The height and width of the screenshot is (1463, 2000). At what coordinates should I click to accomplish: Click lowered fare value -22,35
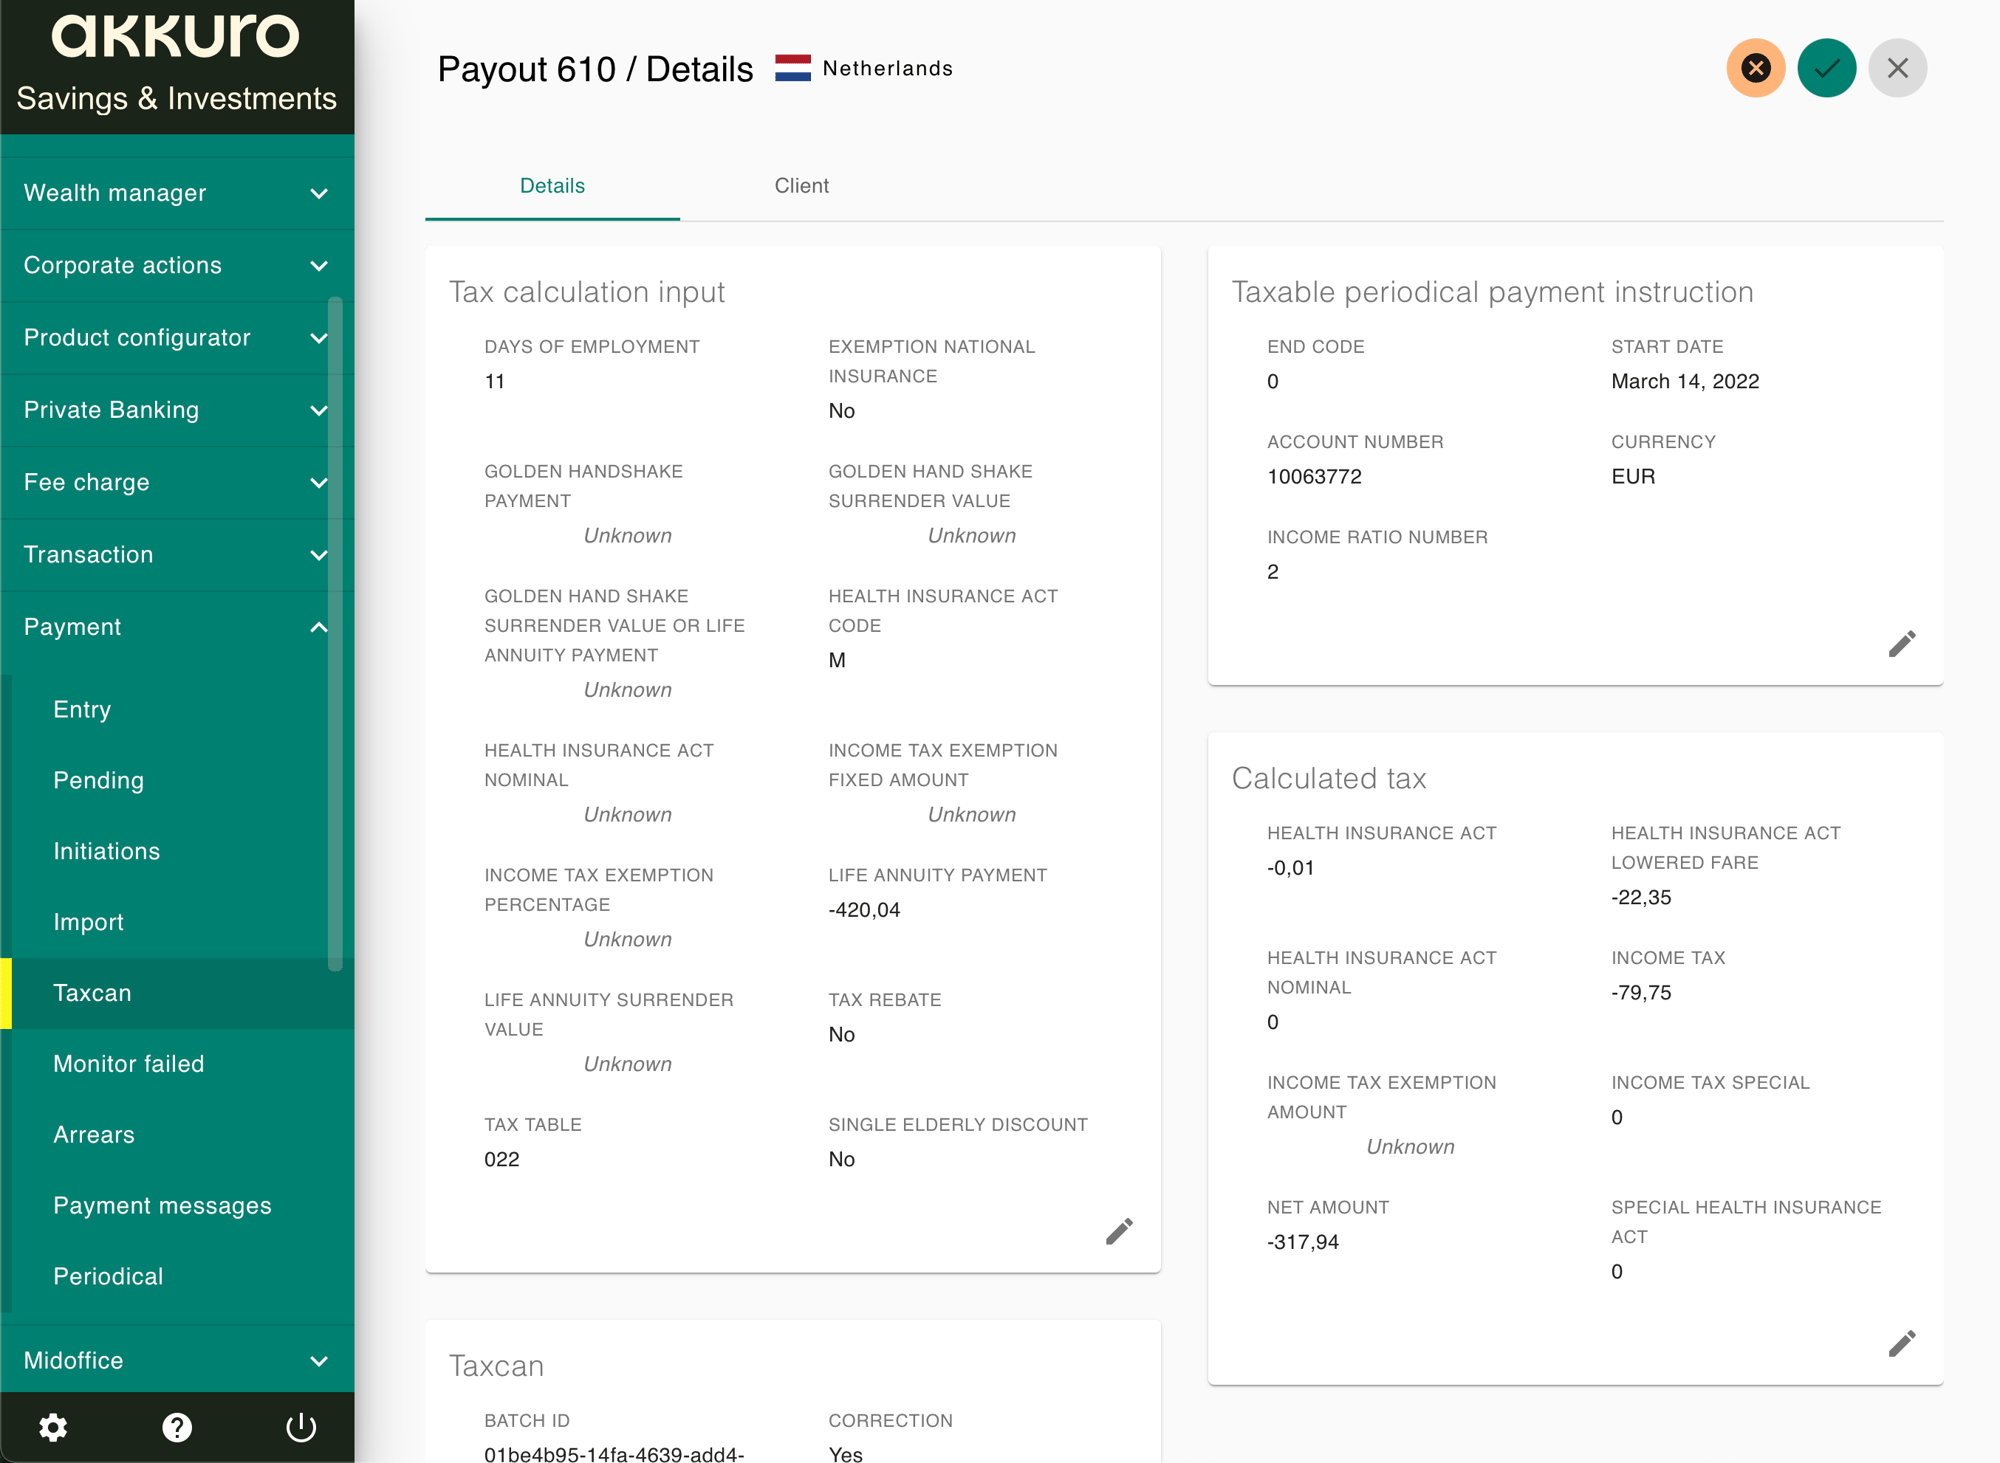1641,898
